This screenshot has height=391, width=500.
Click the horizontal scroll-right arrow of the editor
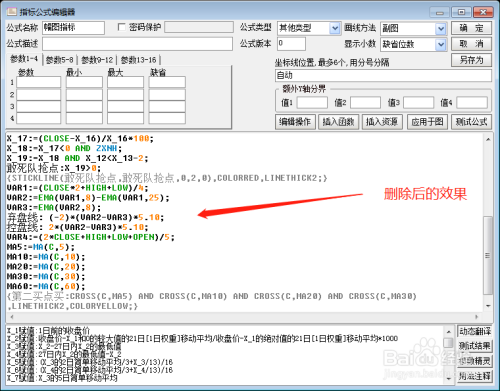coord(477,317)
